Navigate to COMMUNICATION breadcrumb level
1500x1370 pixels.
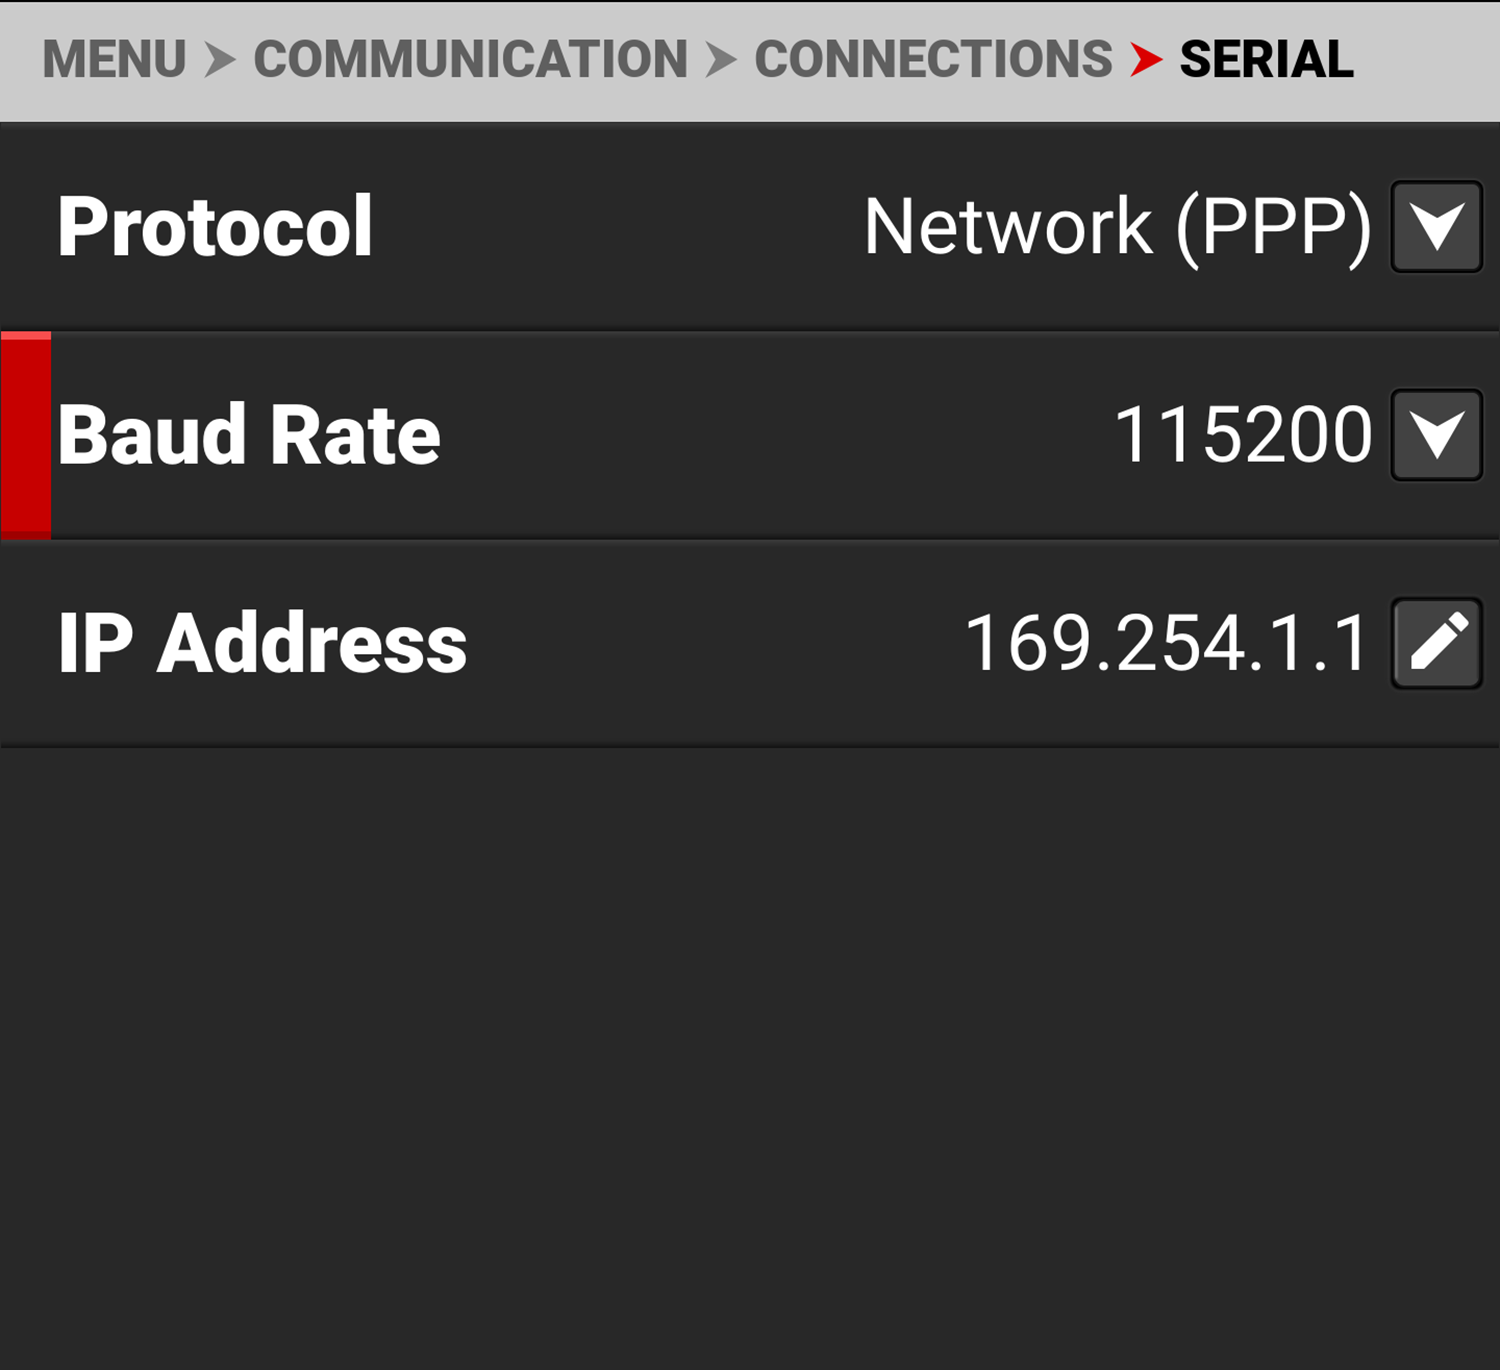pyautogui.click(x=470, y=60)
